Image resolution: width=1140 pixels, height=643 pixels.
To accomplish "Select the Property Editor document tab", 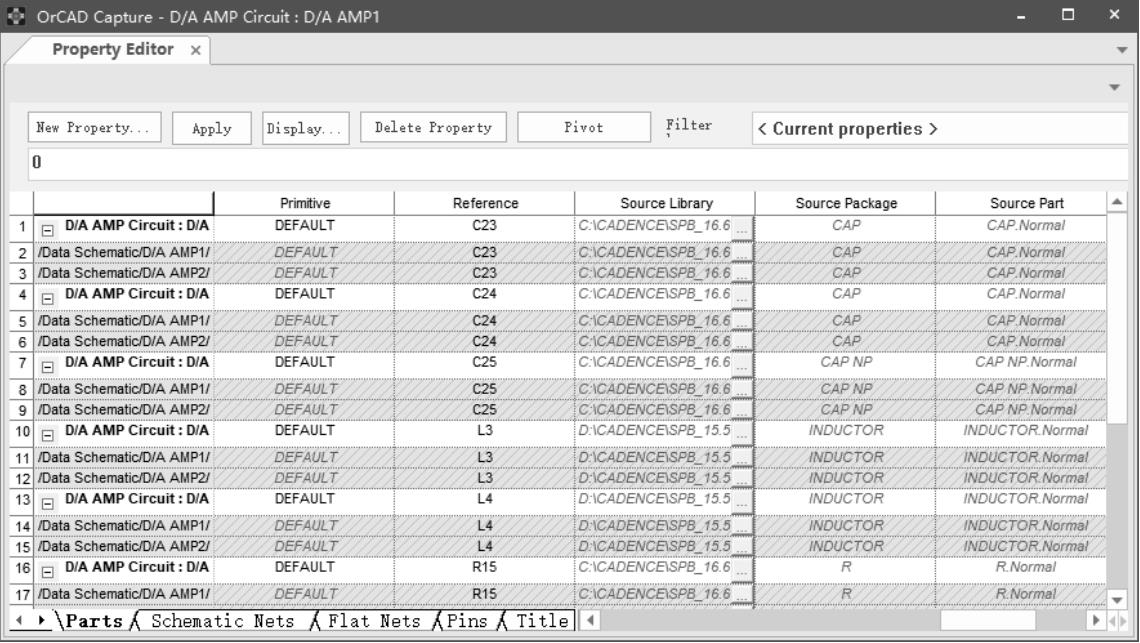I will coord(113,49).
